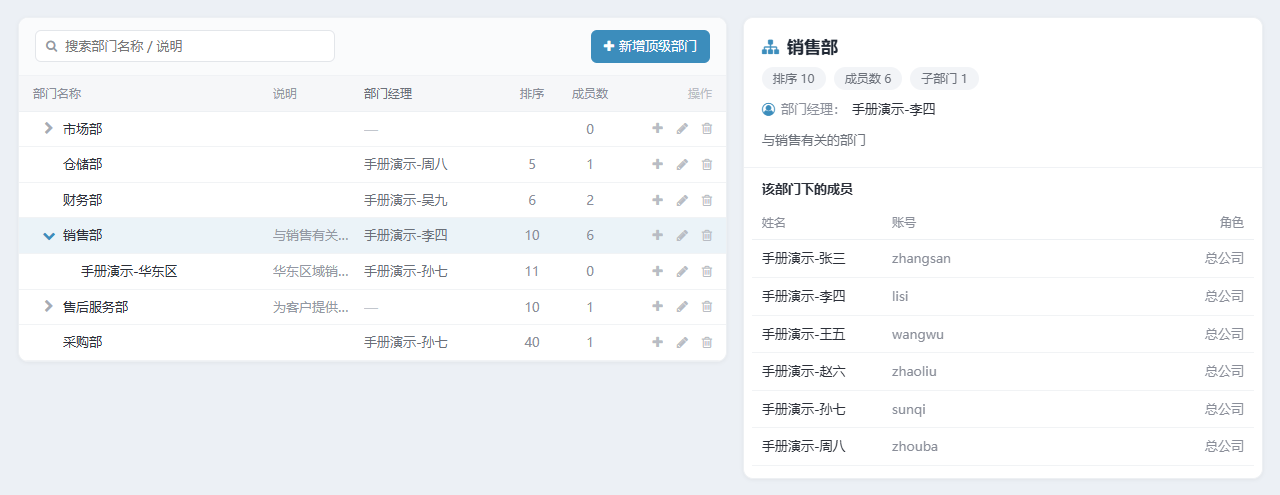1280x495 pixels.
Task: Delete the 售后服务部 department row
Action: click(707, 306)
